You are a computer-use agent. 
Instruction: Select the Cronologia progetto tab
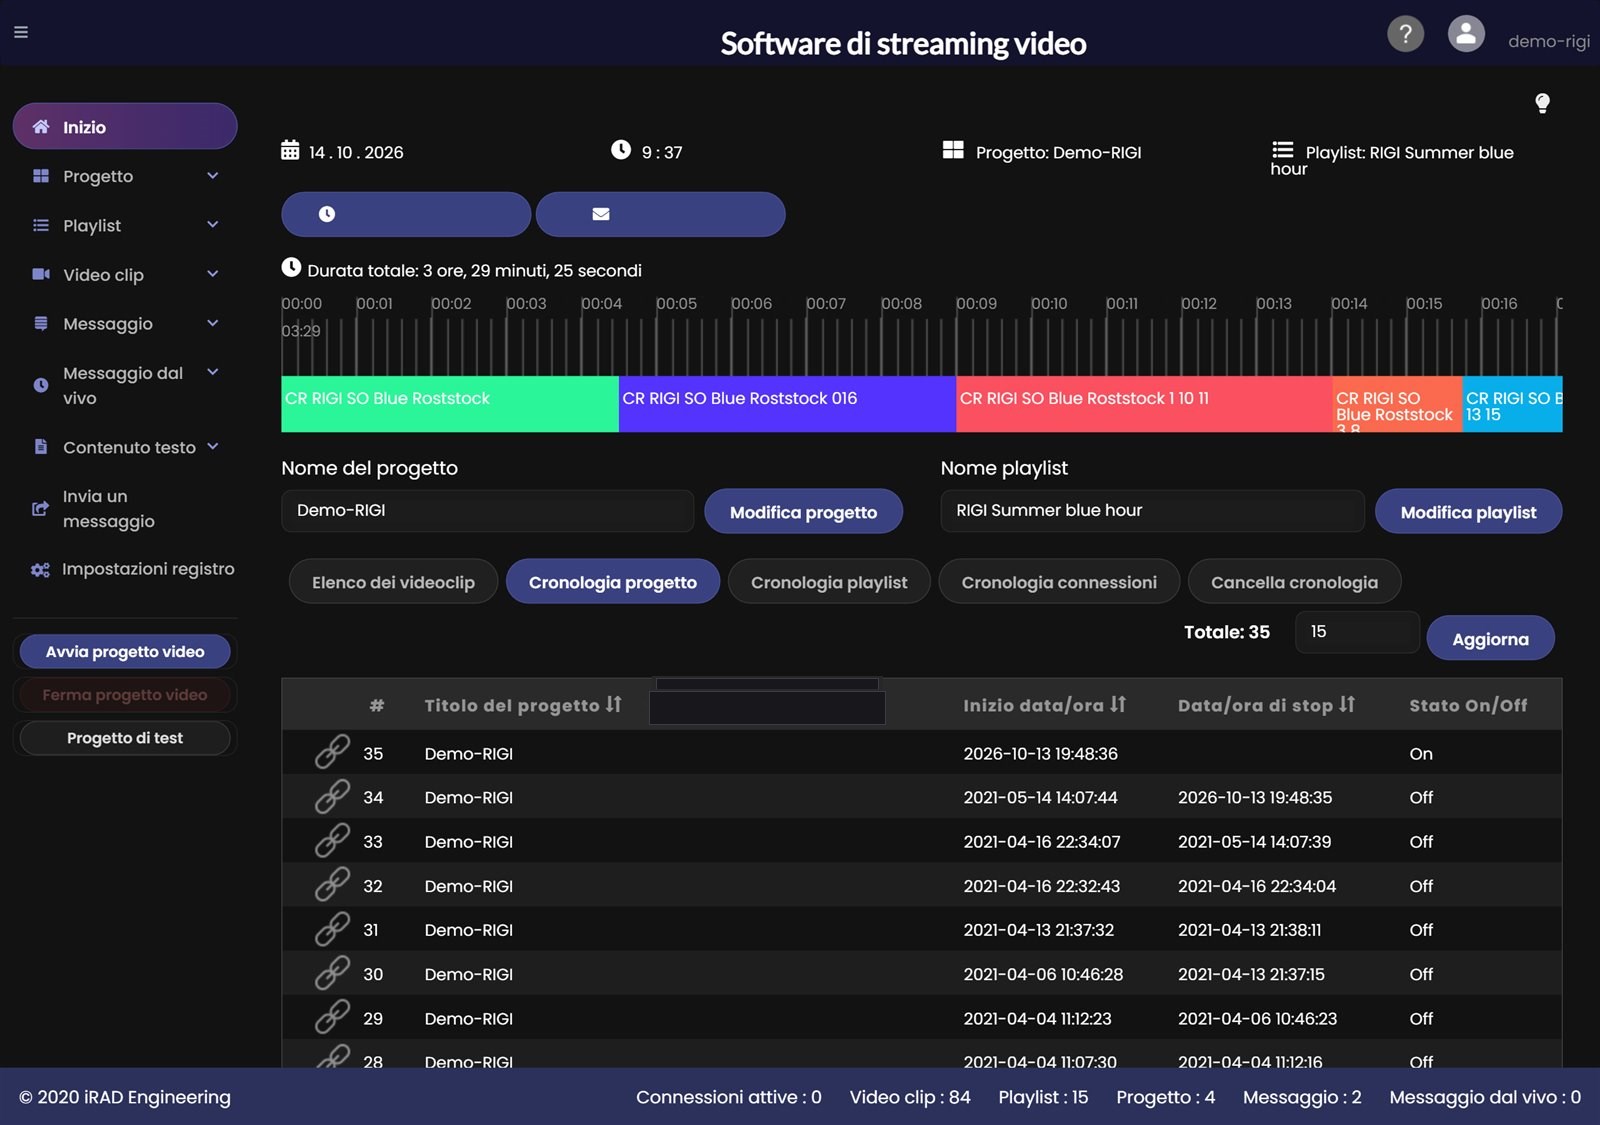click(613, 581)
